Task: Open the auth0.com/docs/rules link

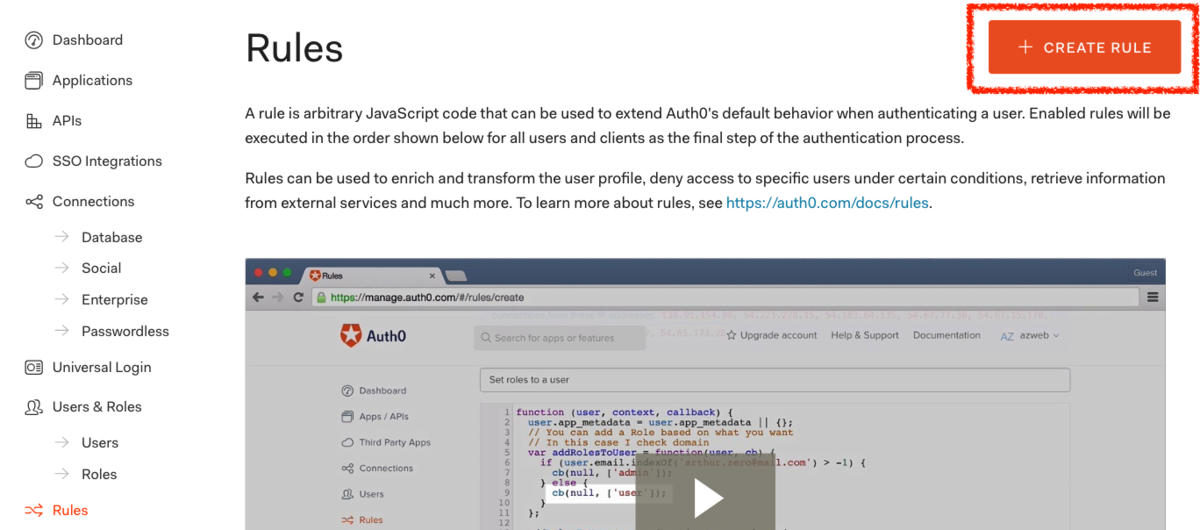Action: 828,202
